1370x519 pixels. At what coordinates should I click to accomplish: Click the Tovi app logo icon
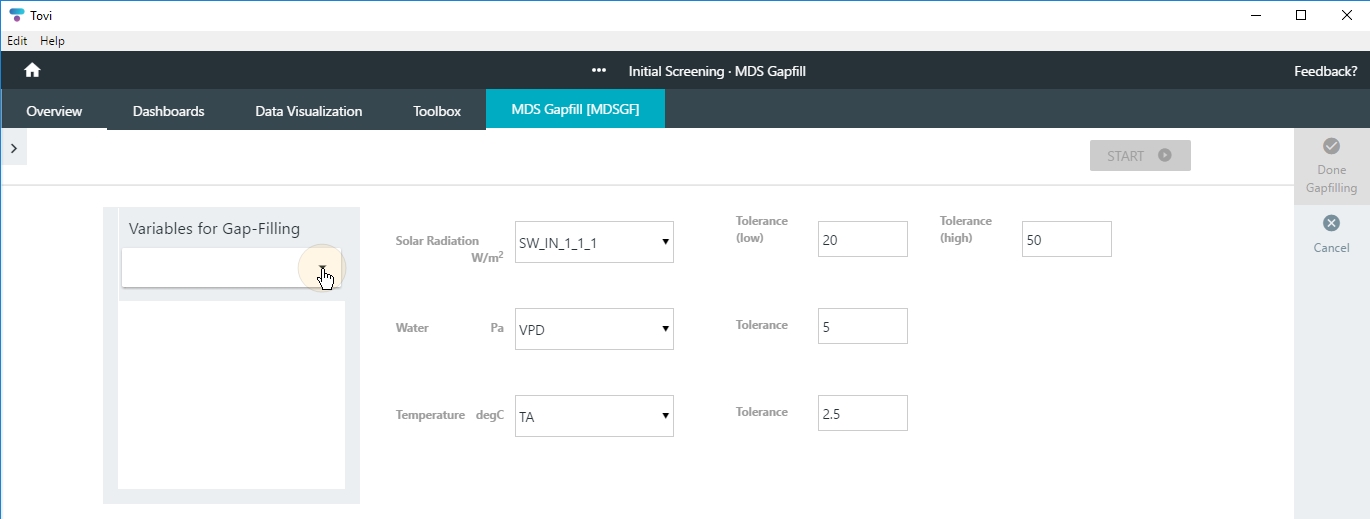pos(16,15)
